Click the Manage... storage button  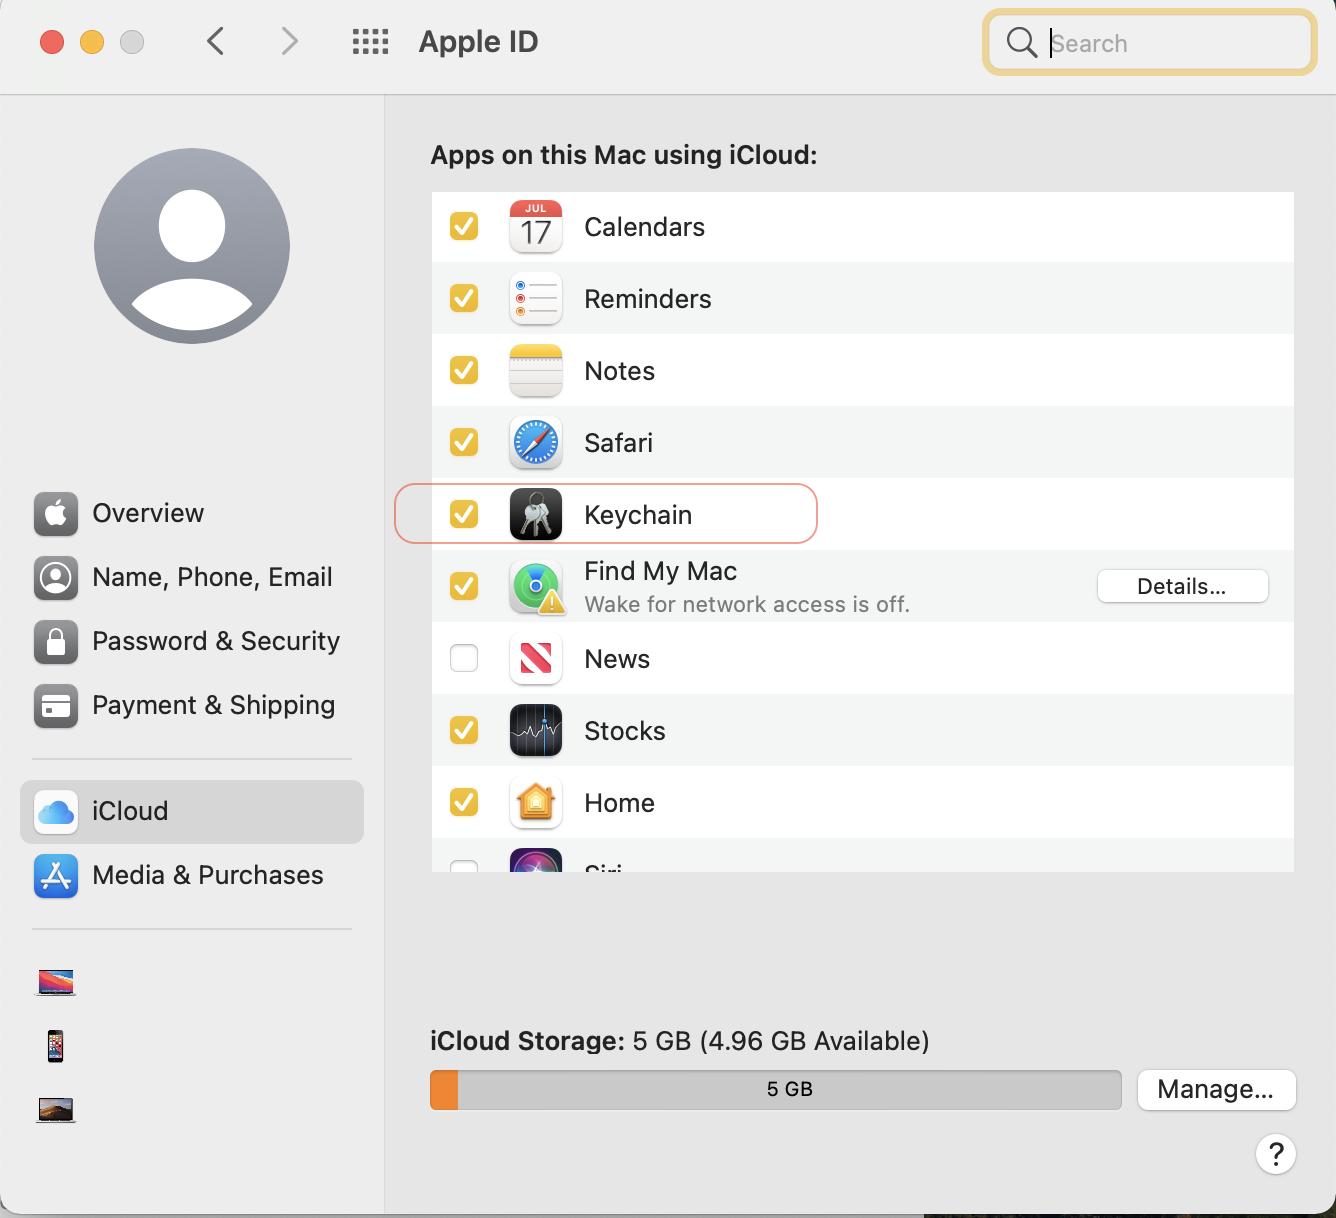[1216, 1090]
